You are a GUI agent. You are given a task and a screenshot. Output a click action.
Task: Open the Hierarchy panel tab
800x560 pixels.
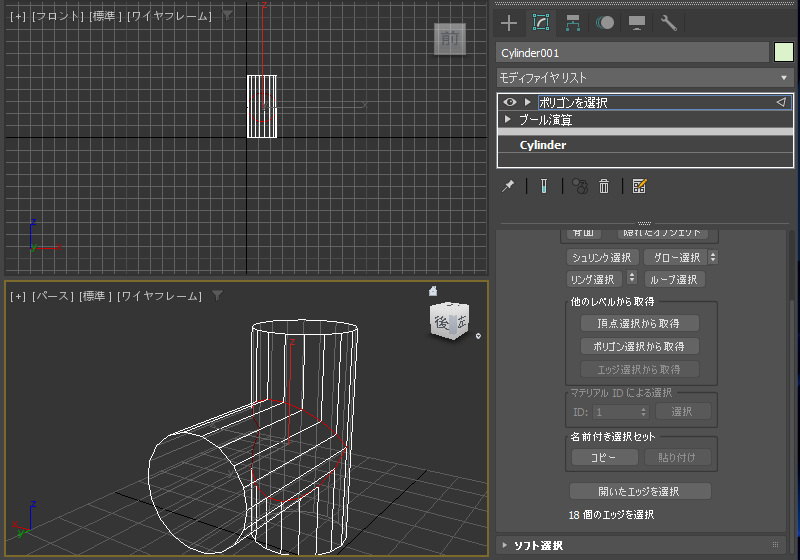pyautogui.click(x=572, y=23)
